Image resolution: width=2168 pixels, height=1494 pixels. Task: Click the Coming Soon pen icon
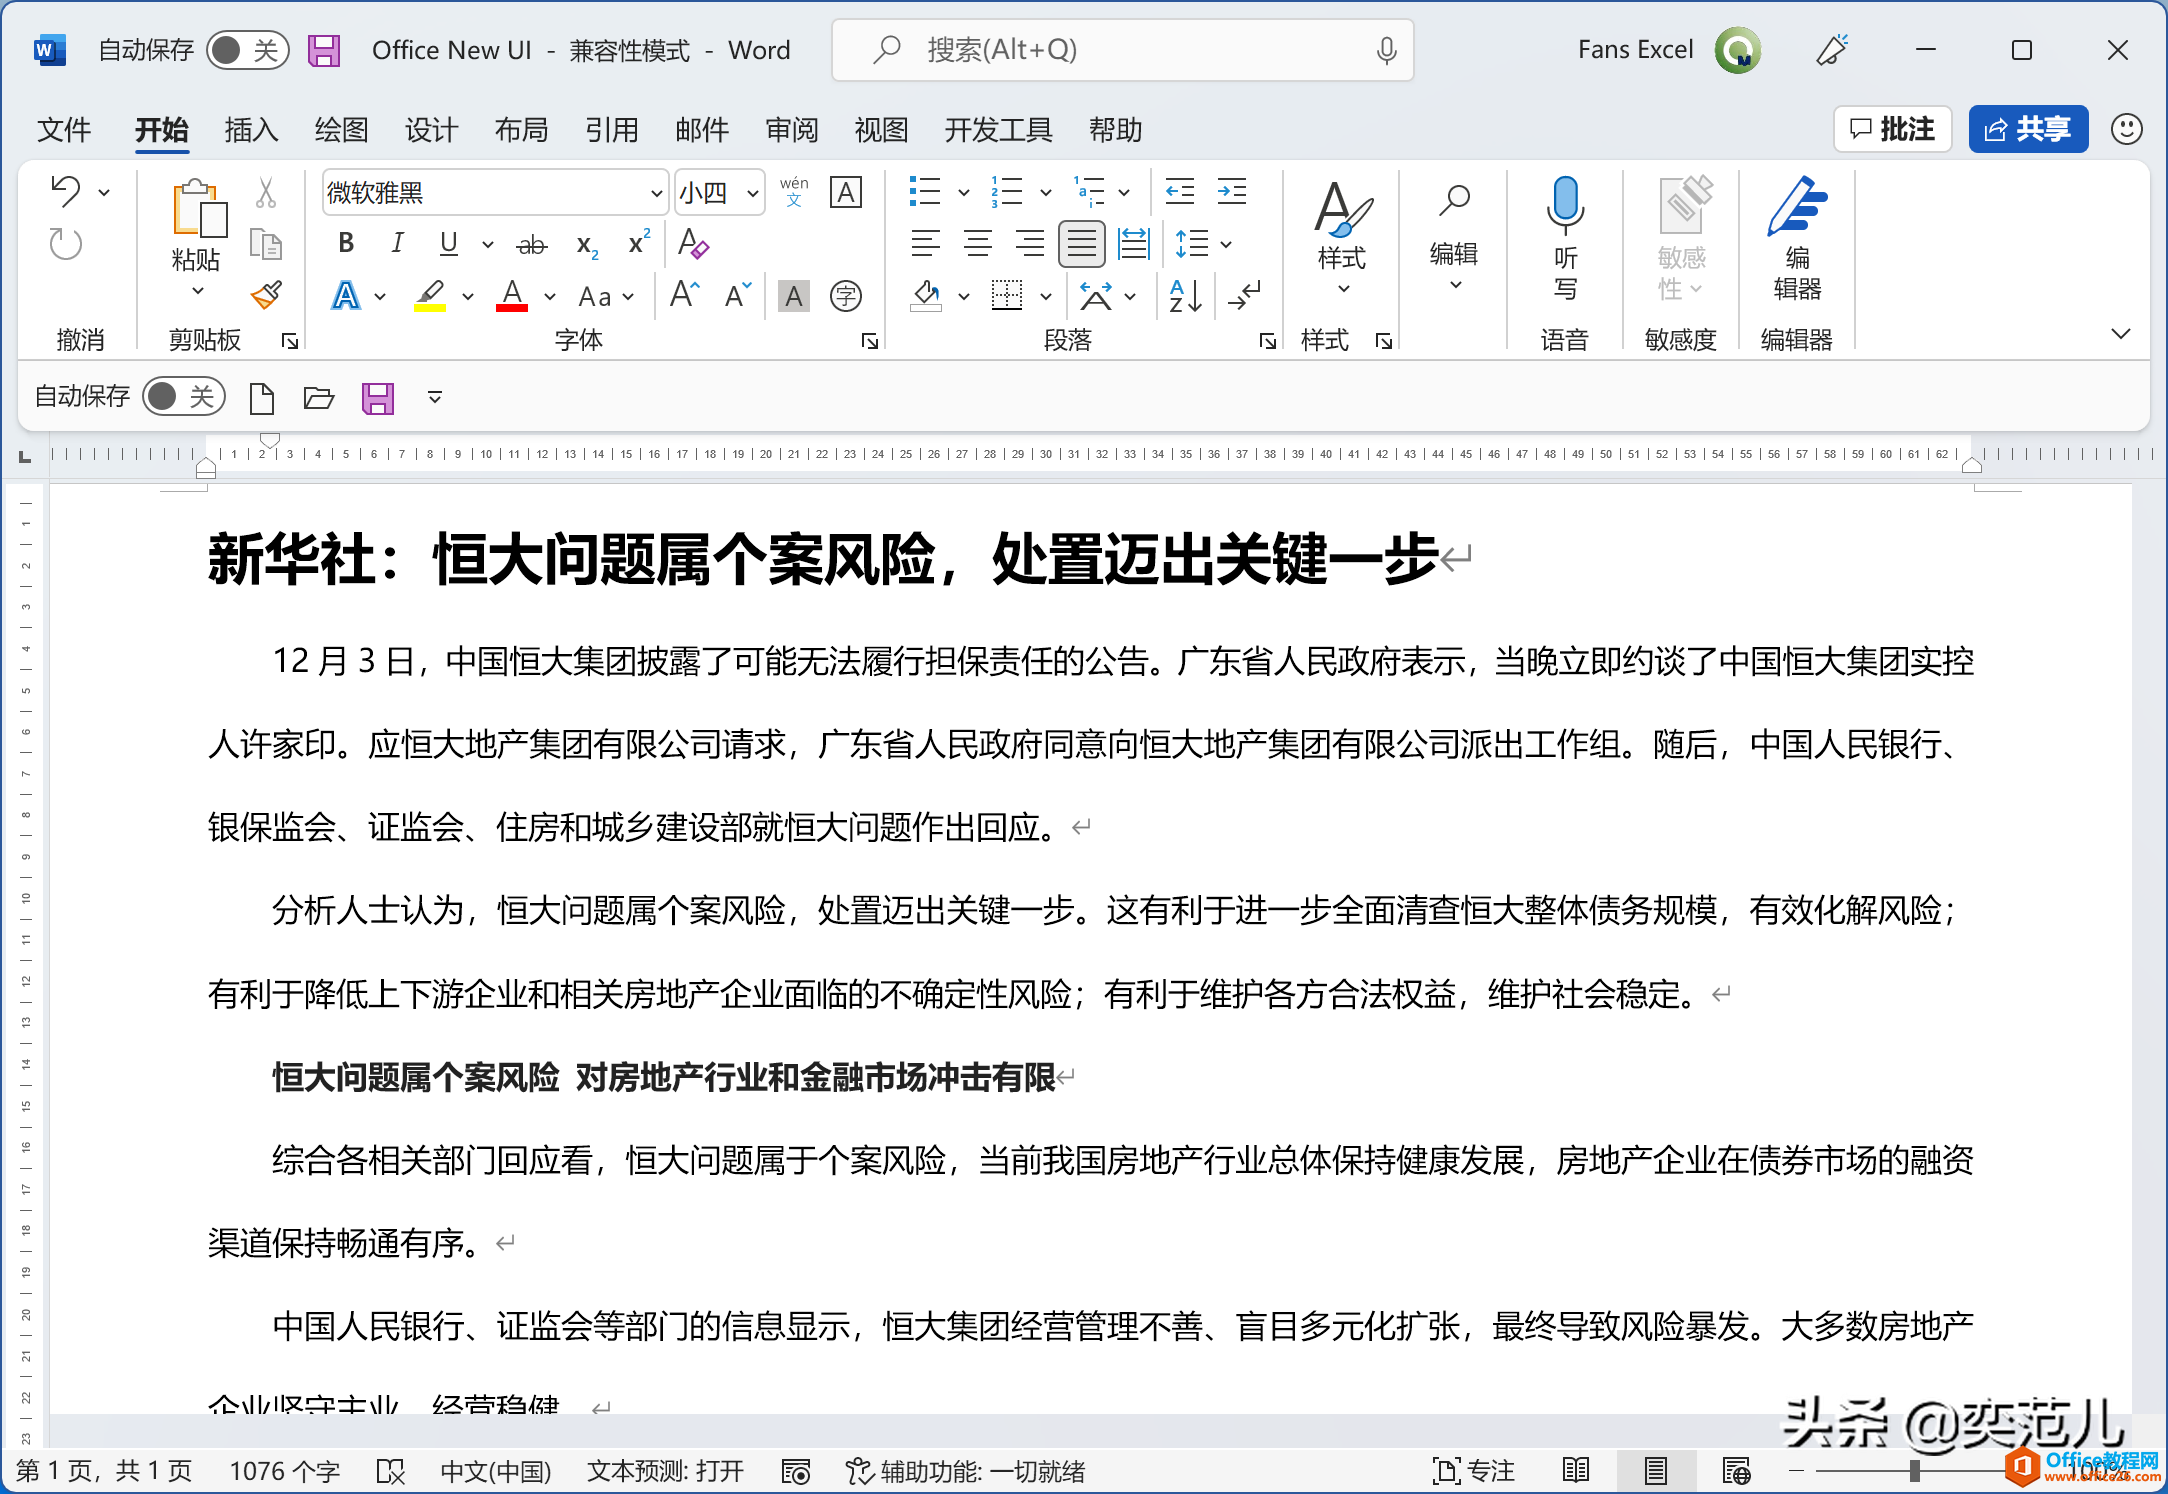tap(1832, 50)
